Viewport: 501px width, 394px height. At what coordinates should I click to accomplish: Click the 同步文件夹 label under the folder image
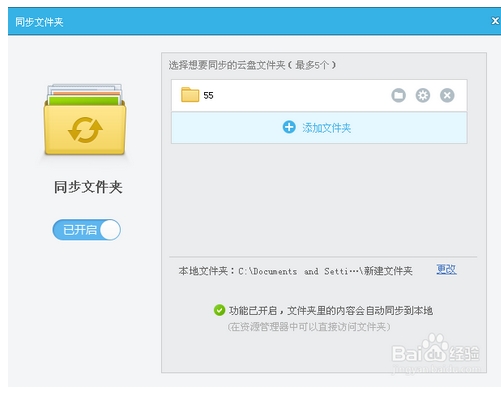click(88, 187)
